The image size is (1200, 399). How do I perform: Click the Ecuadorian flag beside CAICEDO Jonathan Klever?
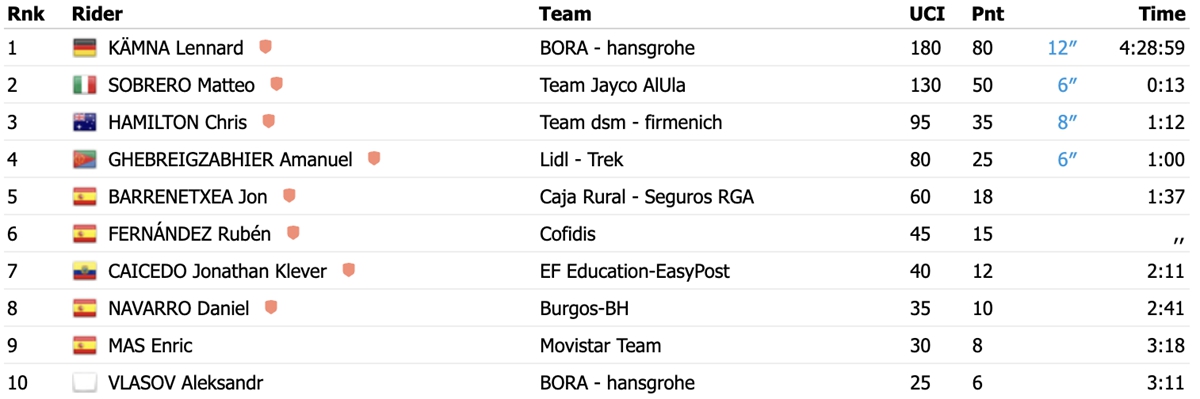[84, 271]
